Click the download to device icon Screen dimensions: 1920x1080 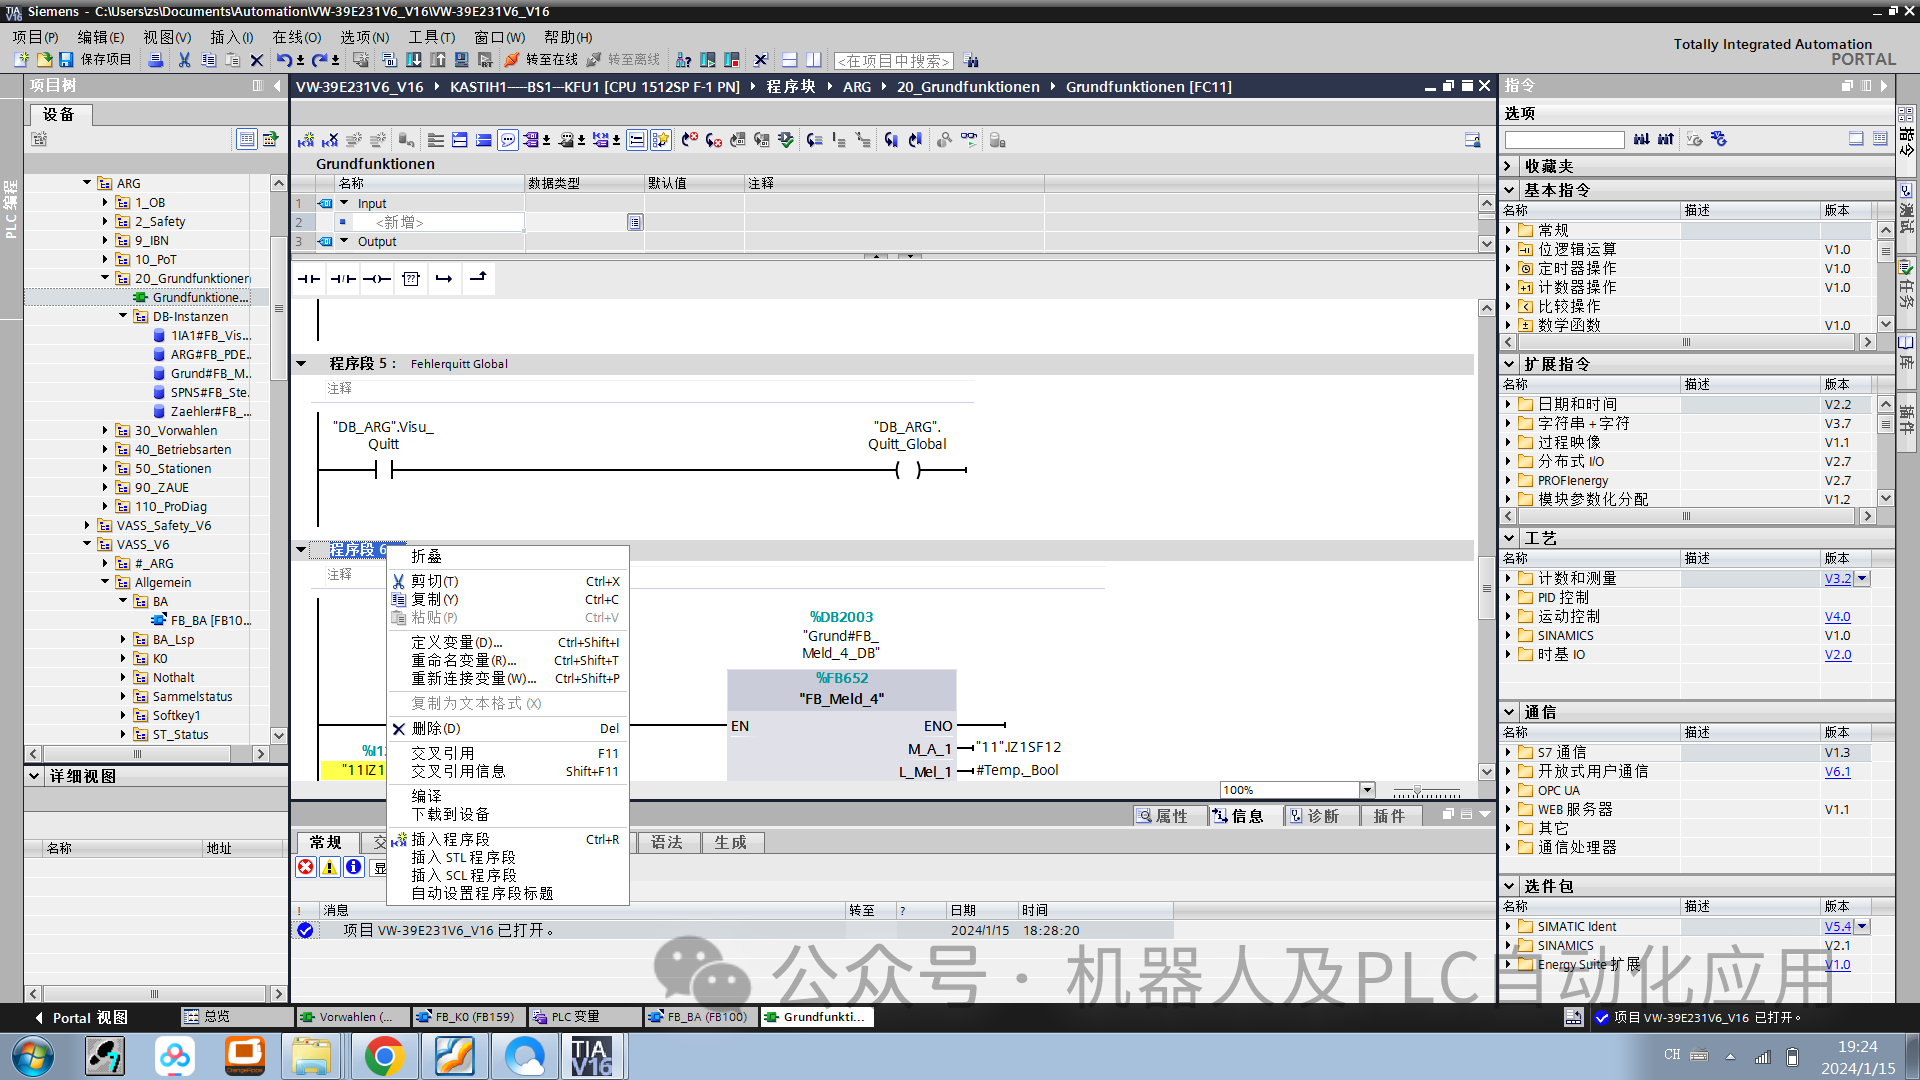(x=413, y=60)
